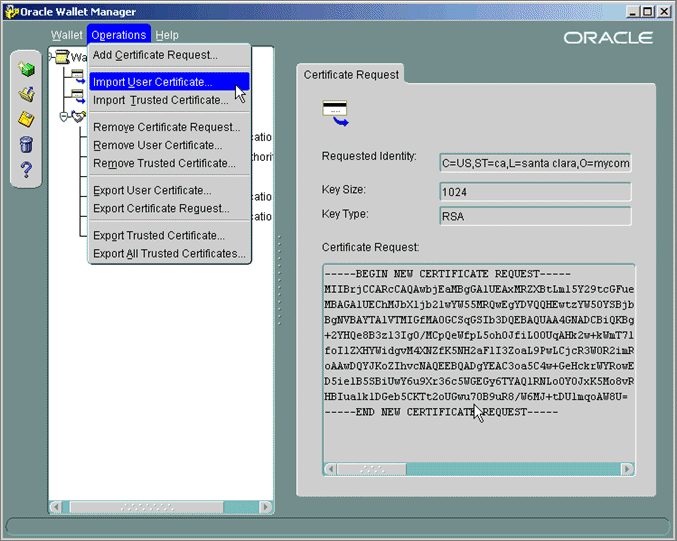Choose Remove Trusted Certificate...
The width and height of the screenshot is (677, 541).
pos(169,164)
